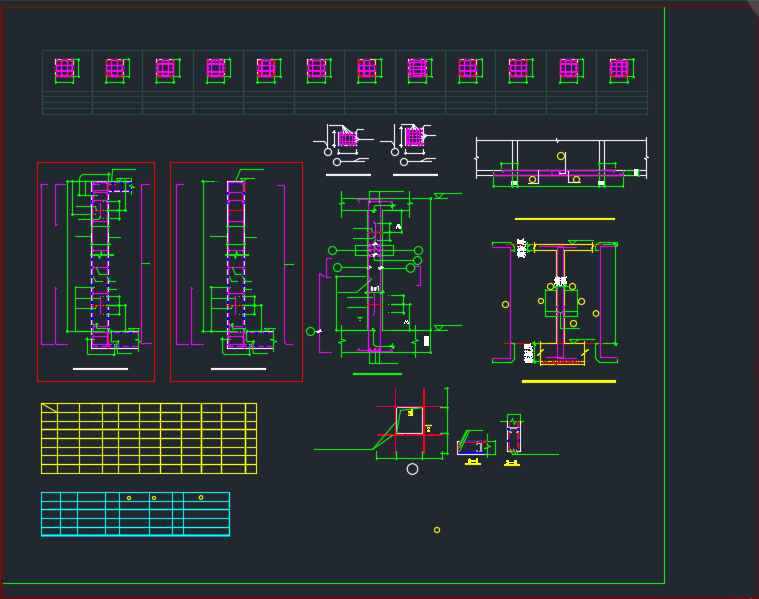Click white title line under left red-framed section
759x599 pixels.
(x=100, y=369)
